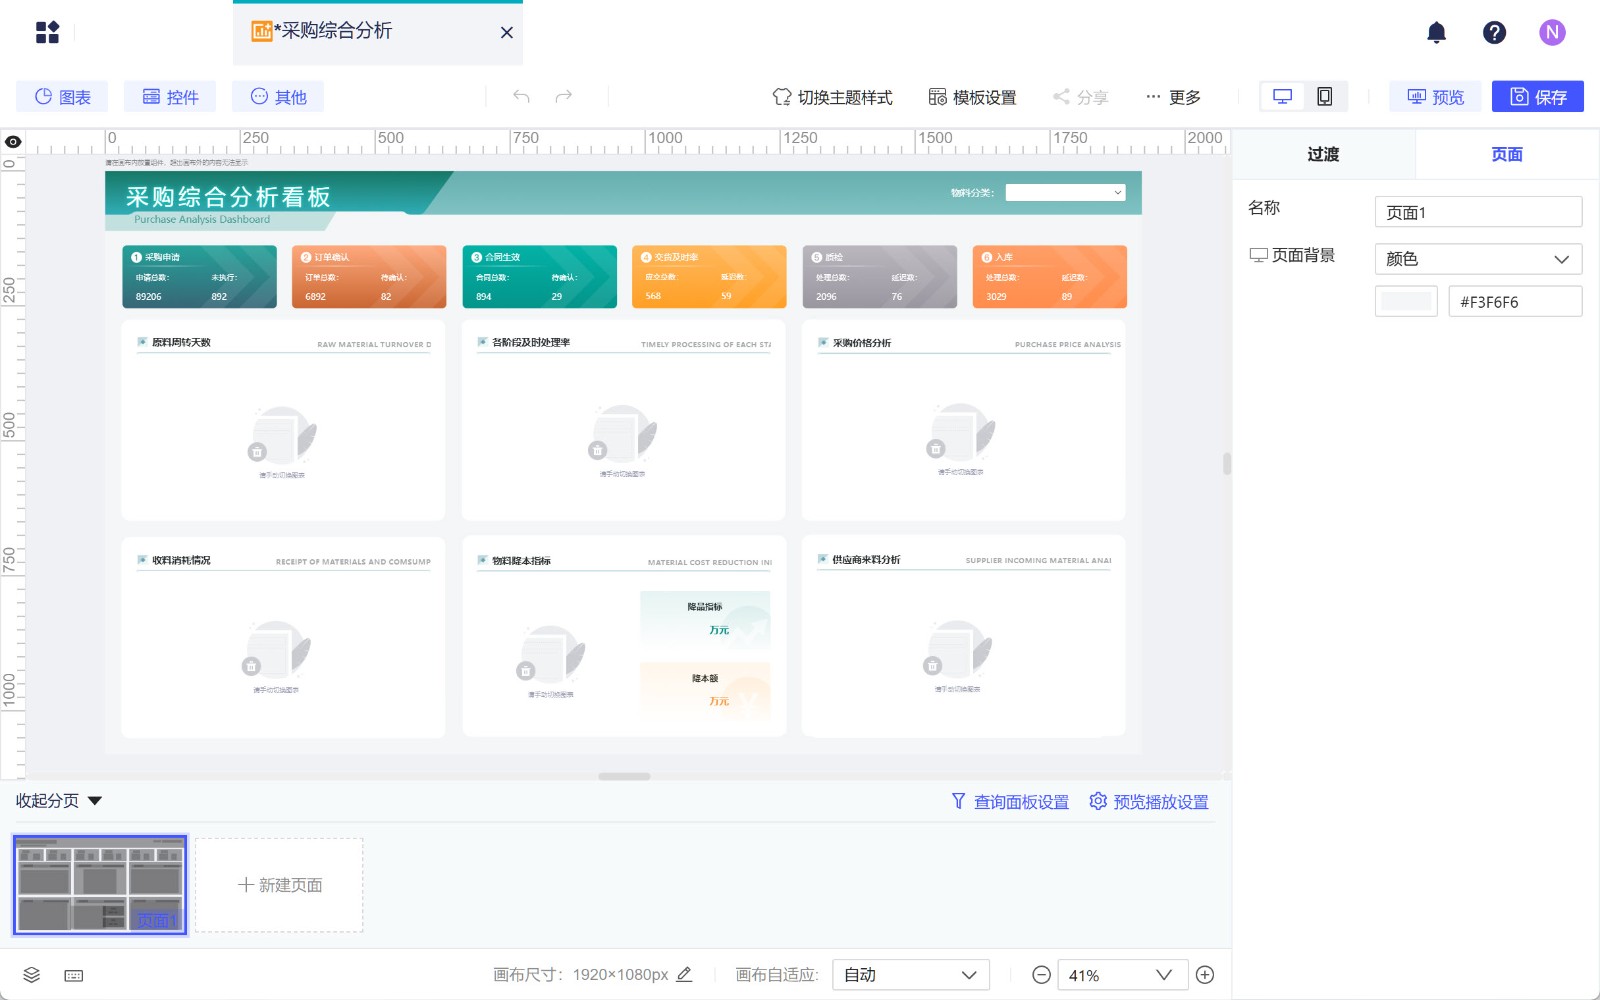The image size is (1600, 1000).
Task: Click the 名称 field containing 页面1
Action: pyautogui.click(x=1478, y=212)
